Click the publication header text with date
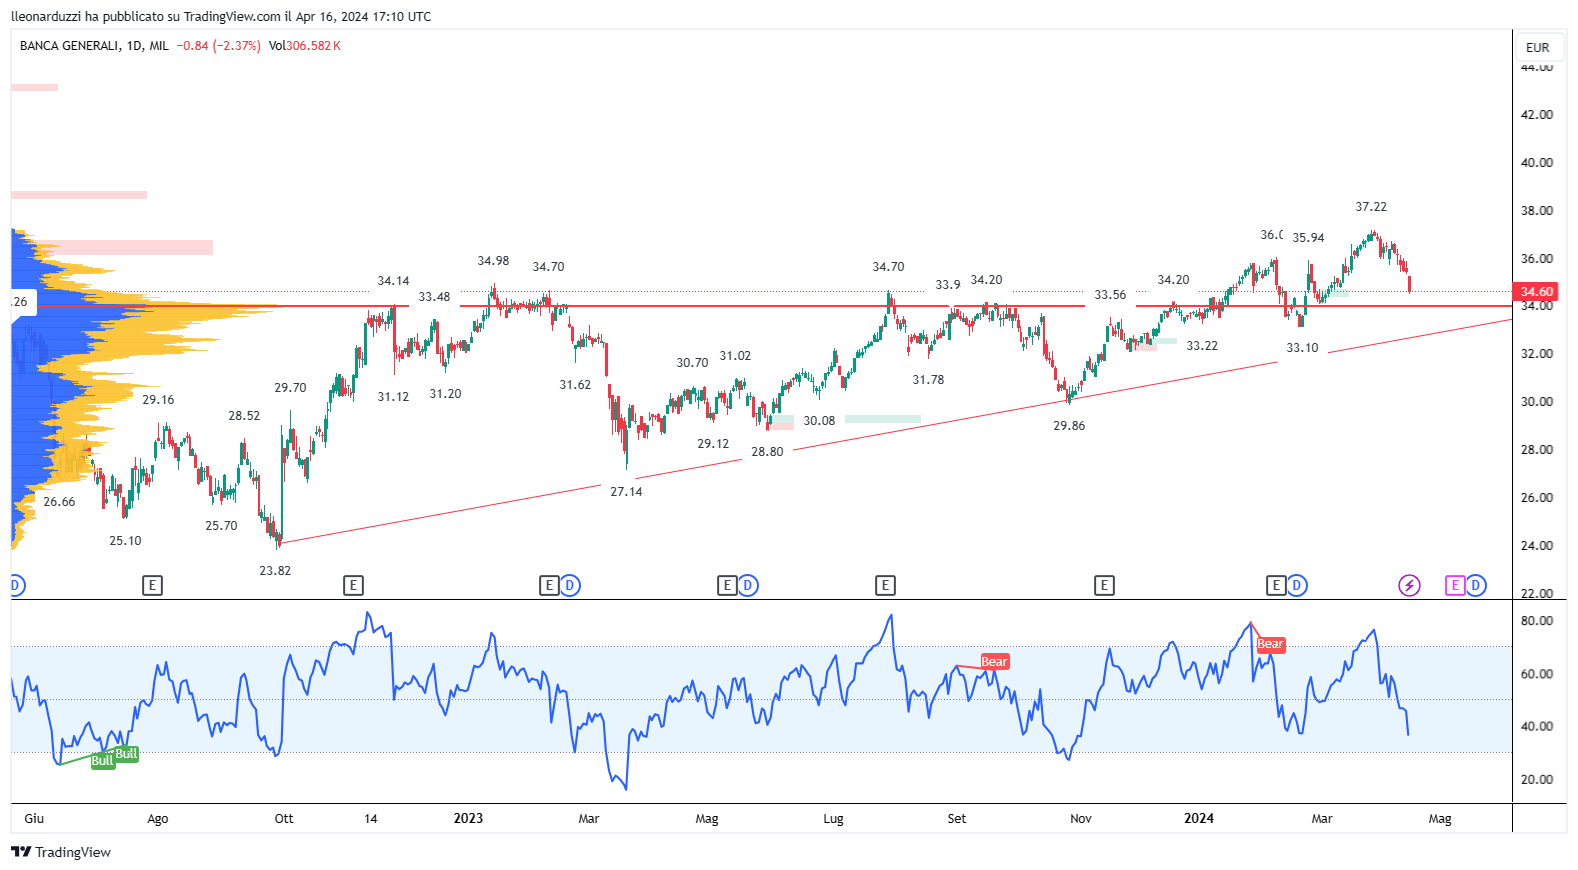 tap(221, 16)
